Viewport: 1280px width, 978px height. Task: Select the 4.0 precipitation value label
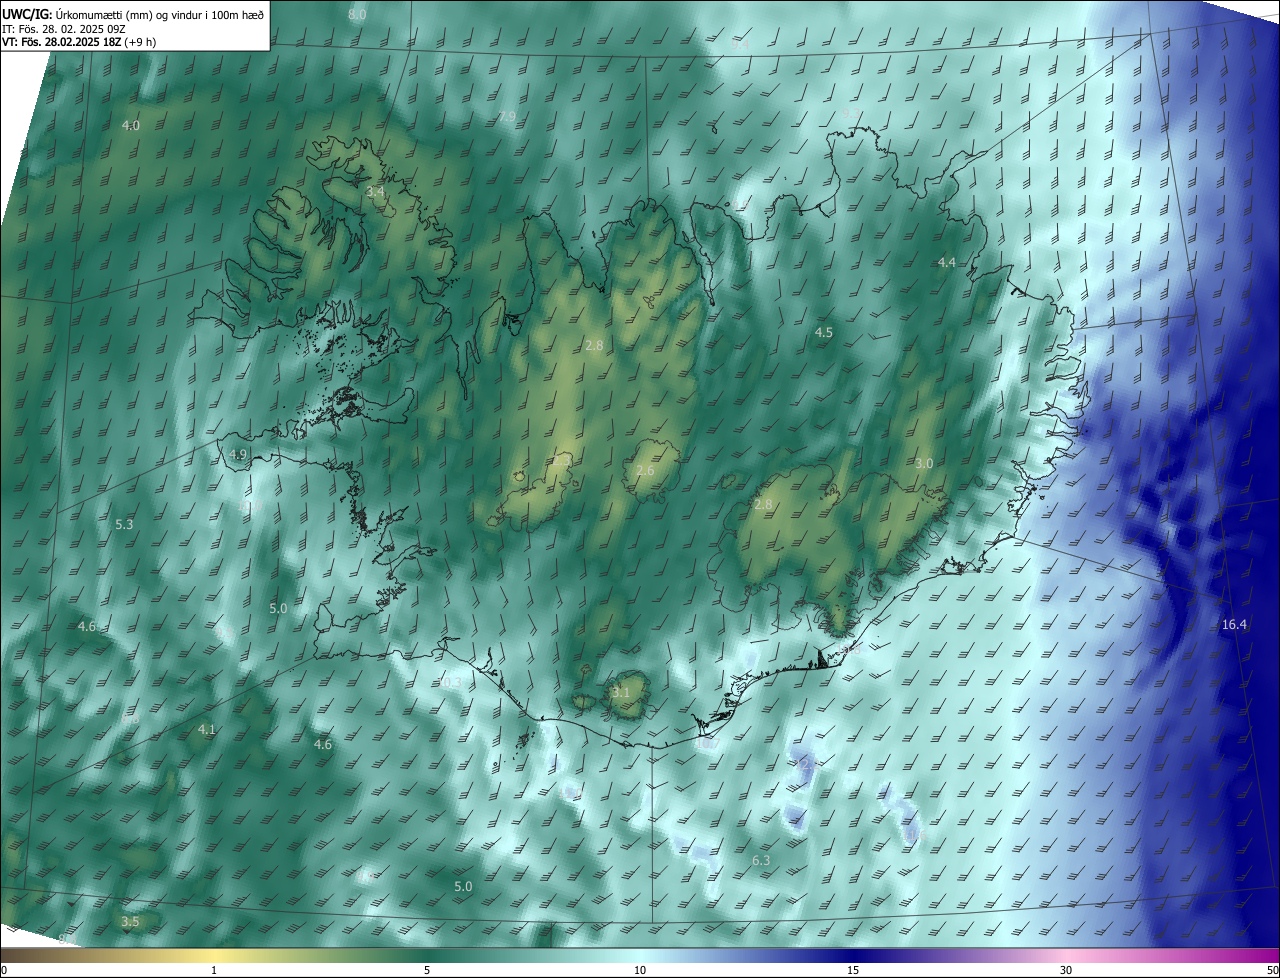(131, 126)
